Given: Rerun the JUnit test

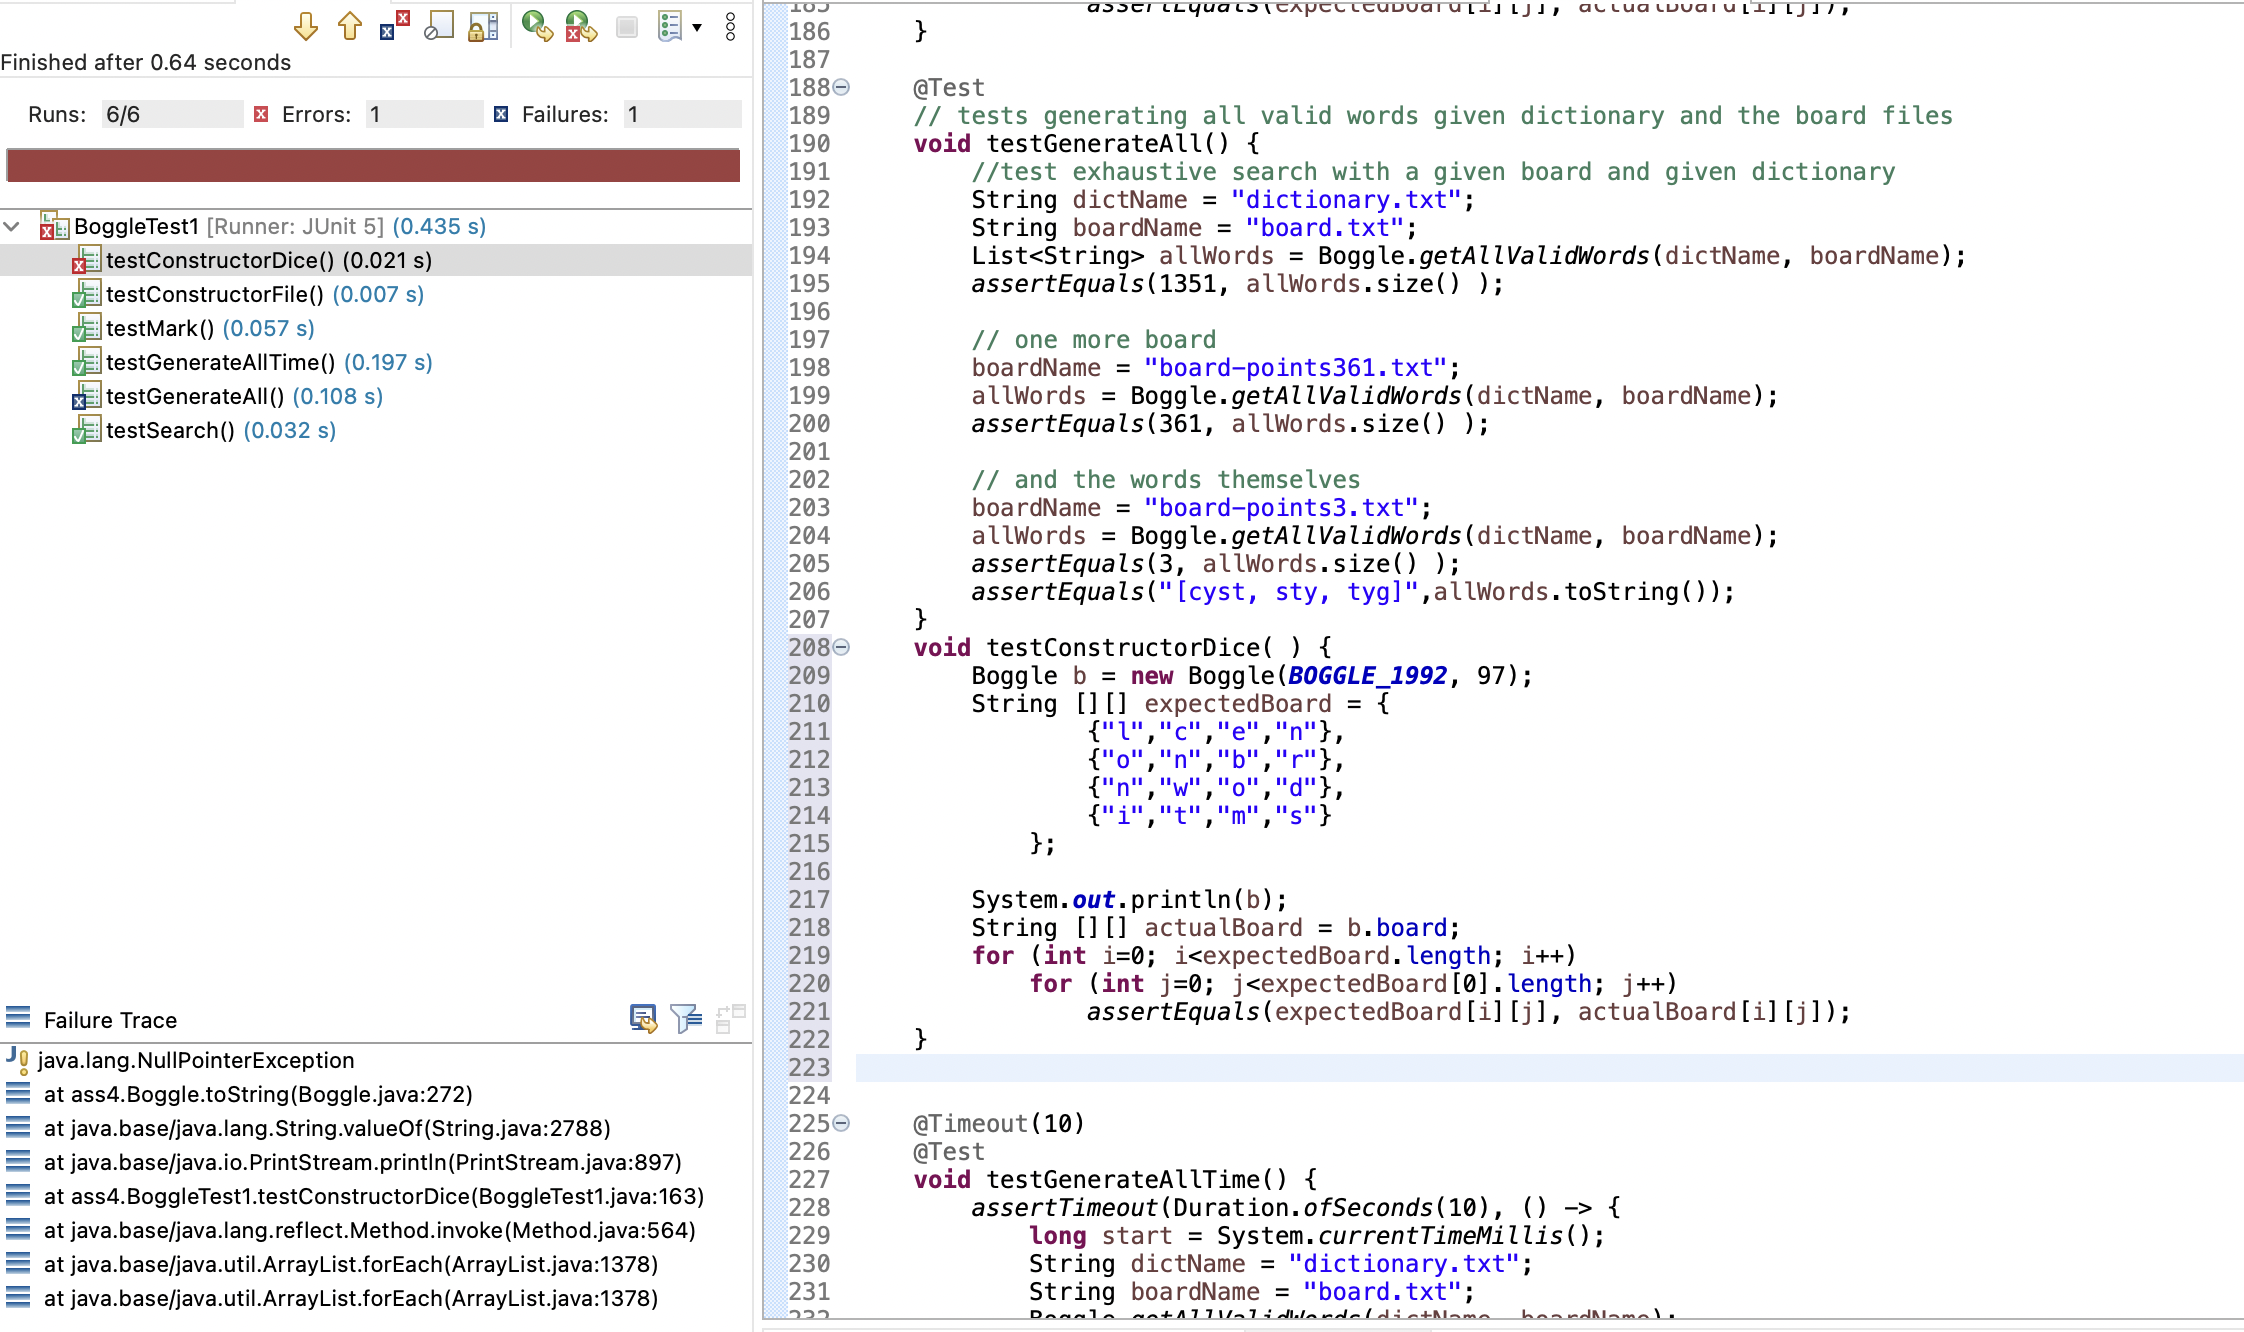Looking at the screenshot, I should [538, 27].
